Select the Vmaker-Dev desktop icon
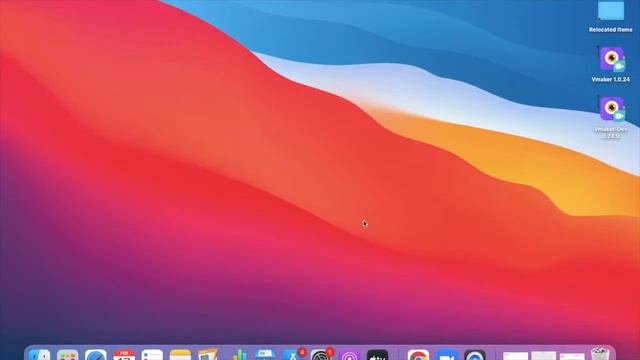This screenshot has height=360, width=640. click(611, 109)
